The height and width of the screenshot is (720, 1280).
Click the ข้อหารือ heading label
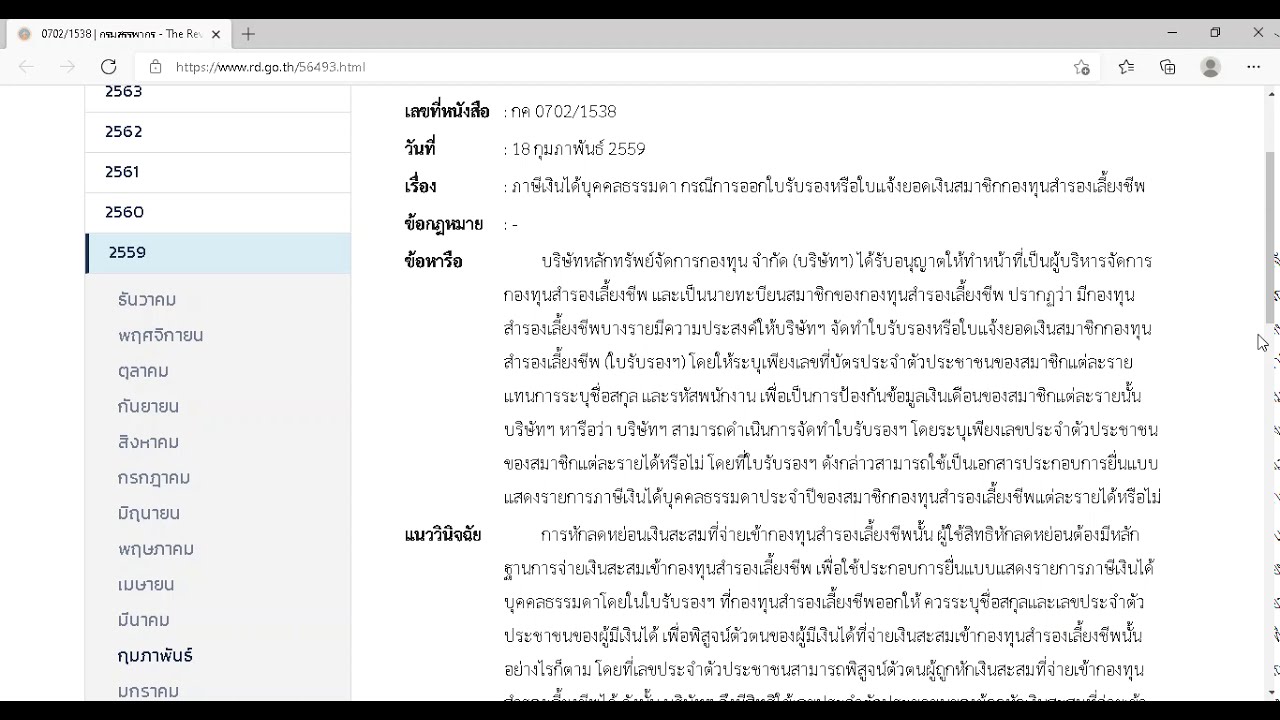(x=433, y=262)
